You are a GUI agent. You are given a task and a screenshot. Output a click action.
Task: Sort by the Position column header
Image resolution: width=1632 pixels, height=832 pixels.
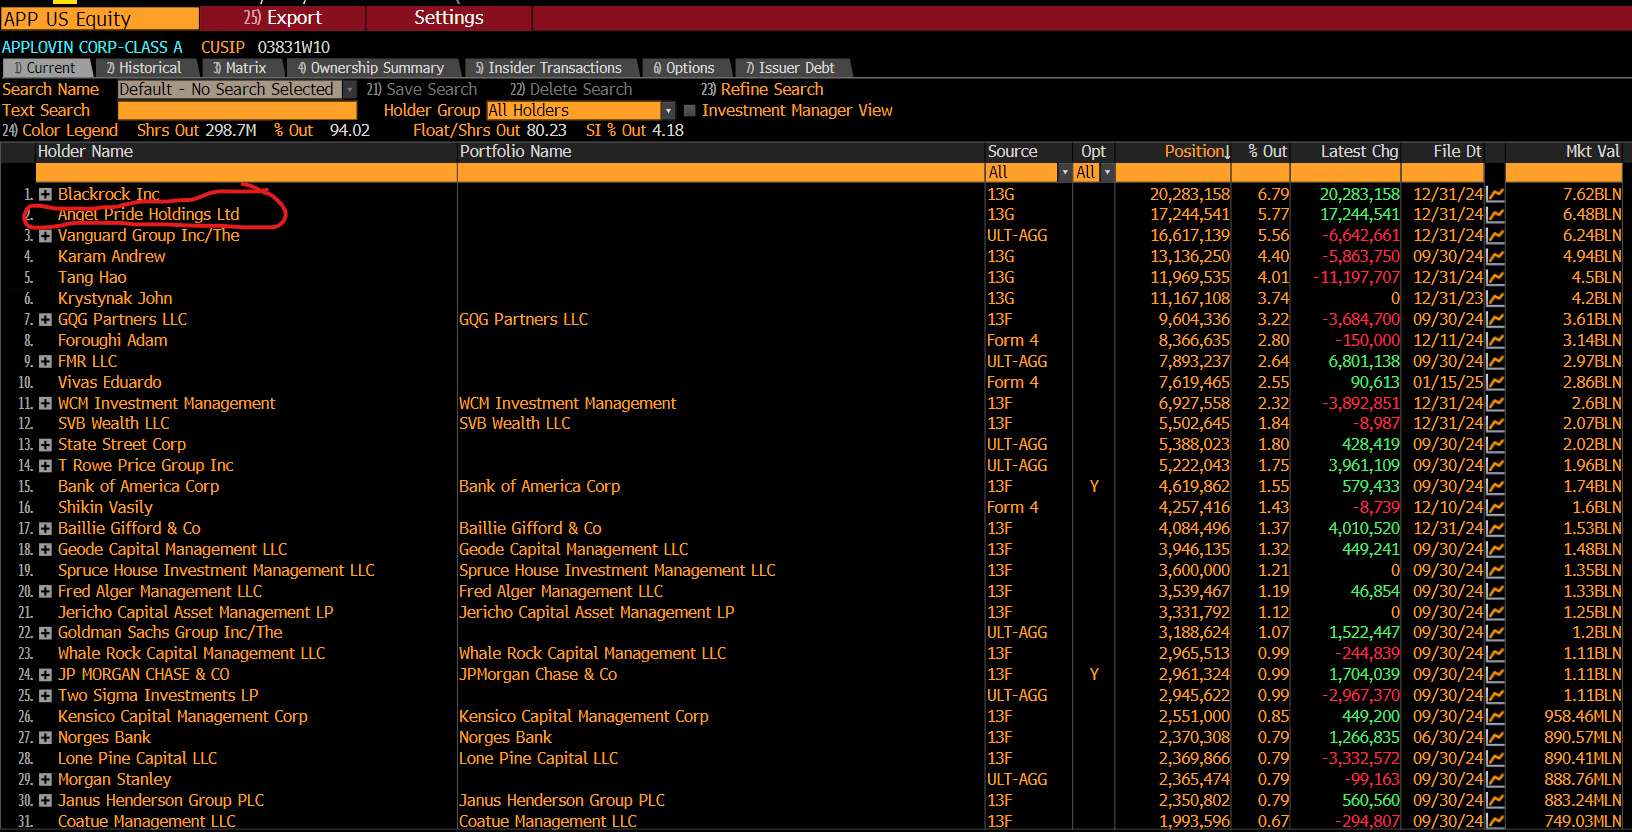pos(1197,152)
